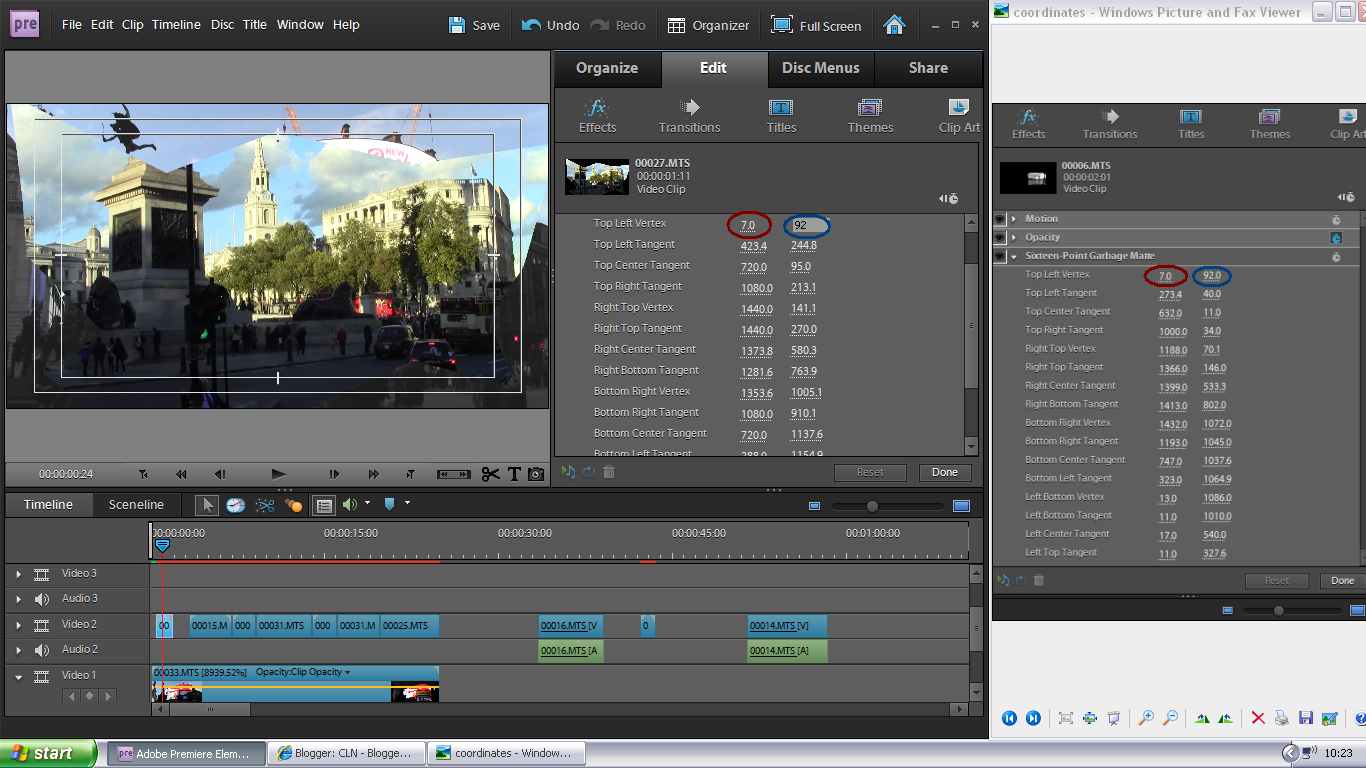
Task: Open the Motion Tracking tool
Action: (293, 505)
